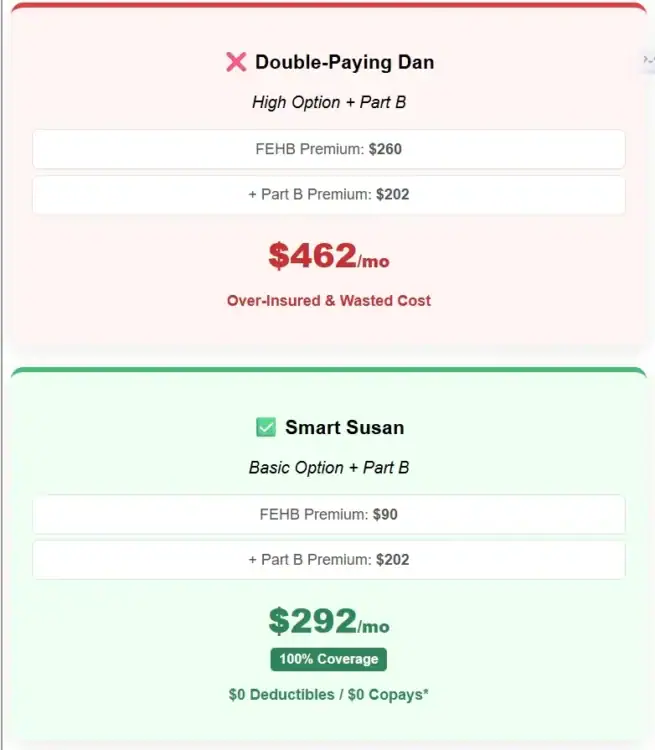This screenshot has height=750, width=655.
Task: Click the $90 amount in Susan's FEHB row
Action: 385,515
